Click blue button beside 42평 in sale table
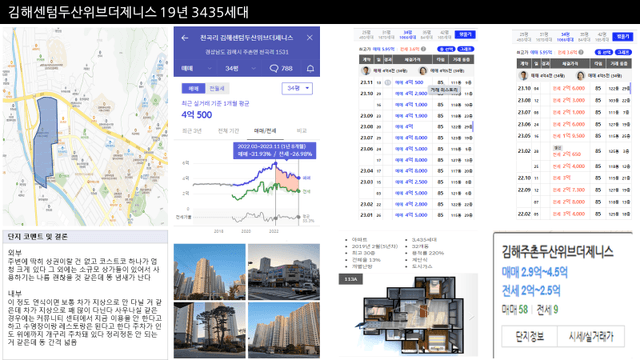This screenshot has height=360, width=640. pos(465,35)
